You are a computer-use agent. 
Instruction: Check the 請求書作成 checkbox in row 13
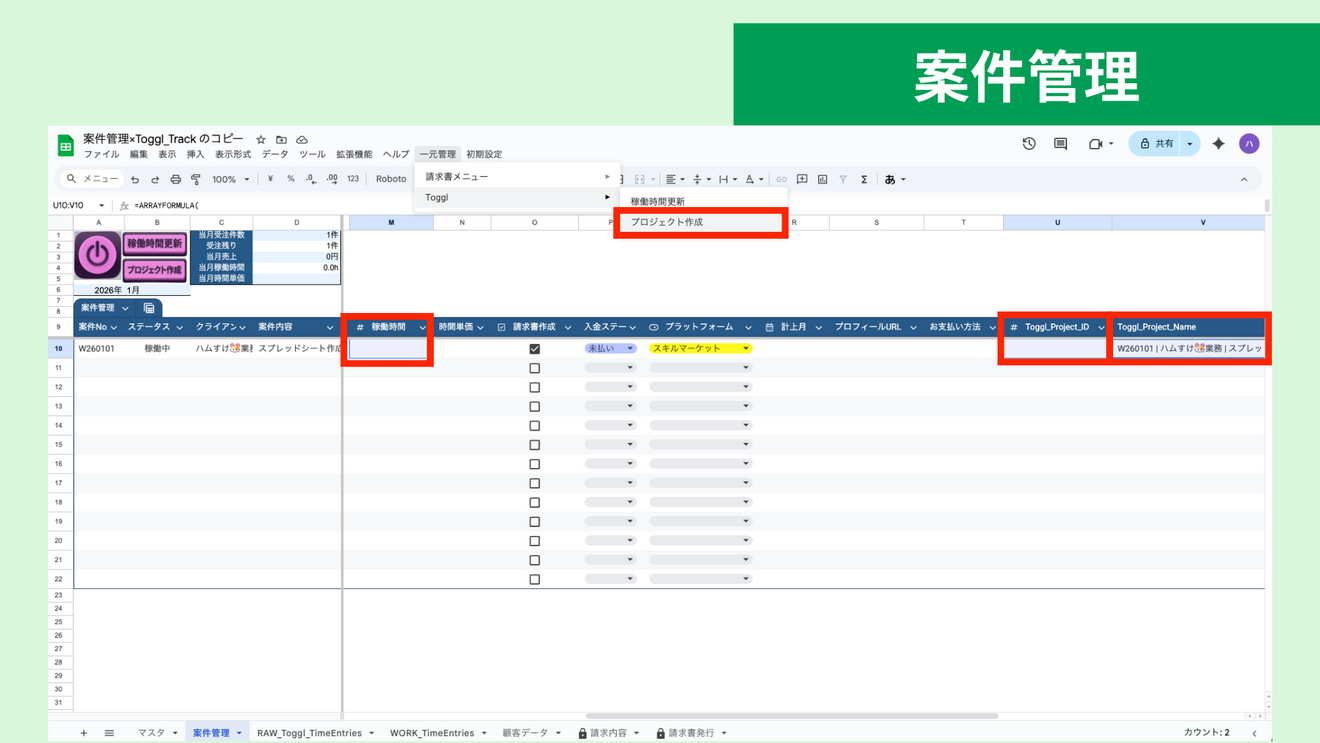click(535, 406)
